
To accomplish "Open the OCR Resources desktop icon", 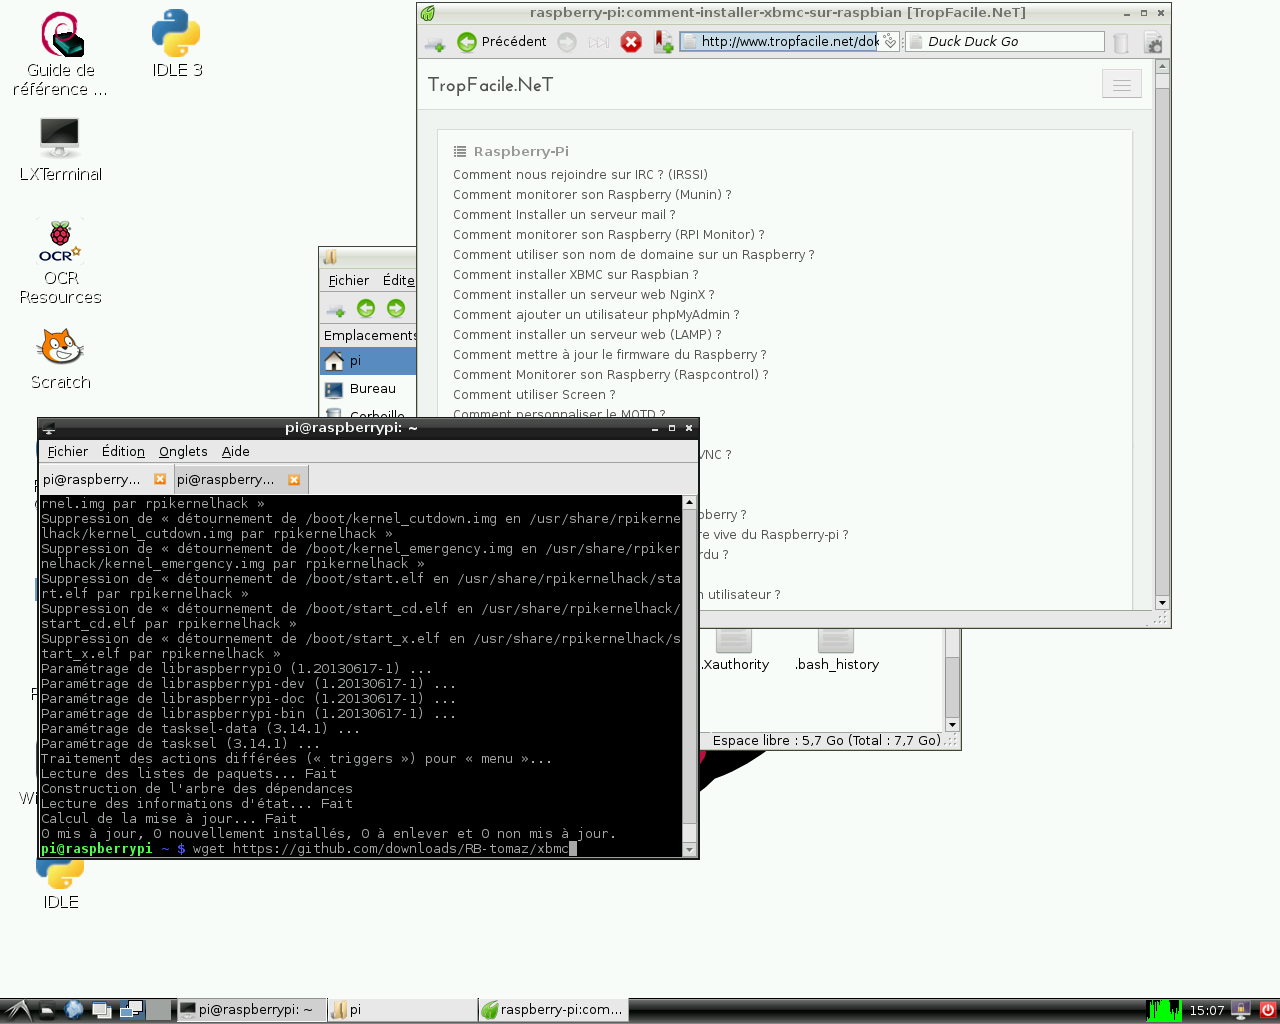I will click(61, 262).
